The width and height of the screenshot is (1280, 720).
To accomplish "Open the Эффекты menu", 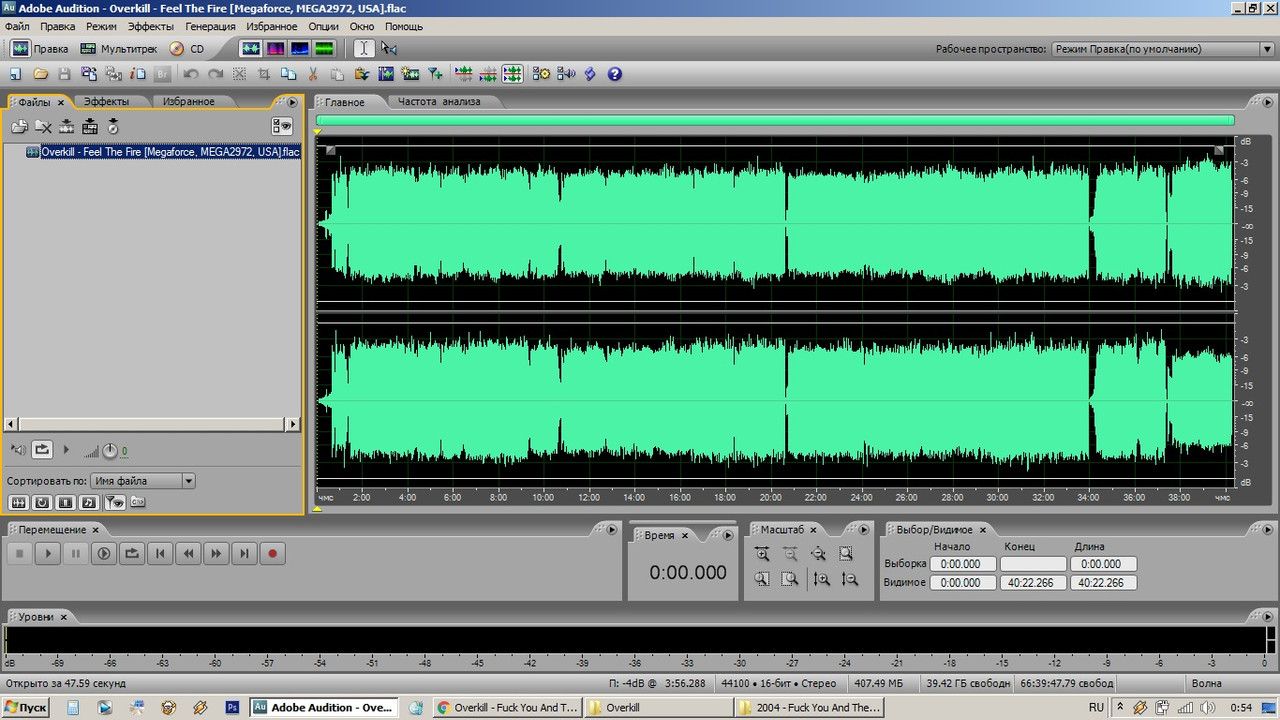I will click(150, 26).
